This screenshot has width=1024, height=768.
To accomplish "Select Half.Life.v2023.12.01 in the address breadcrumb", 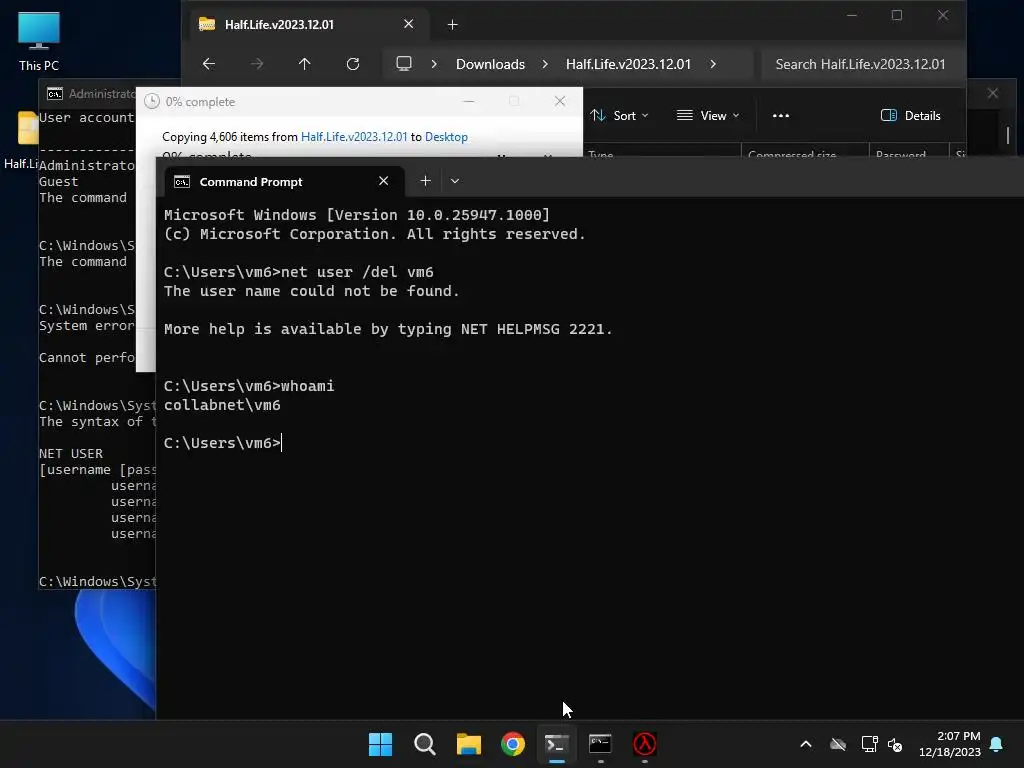I will [x=628, y=64].
